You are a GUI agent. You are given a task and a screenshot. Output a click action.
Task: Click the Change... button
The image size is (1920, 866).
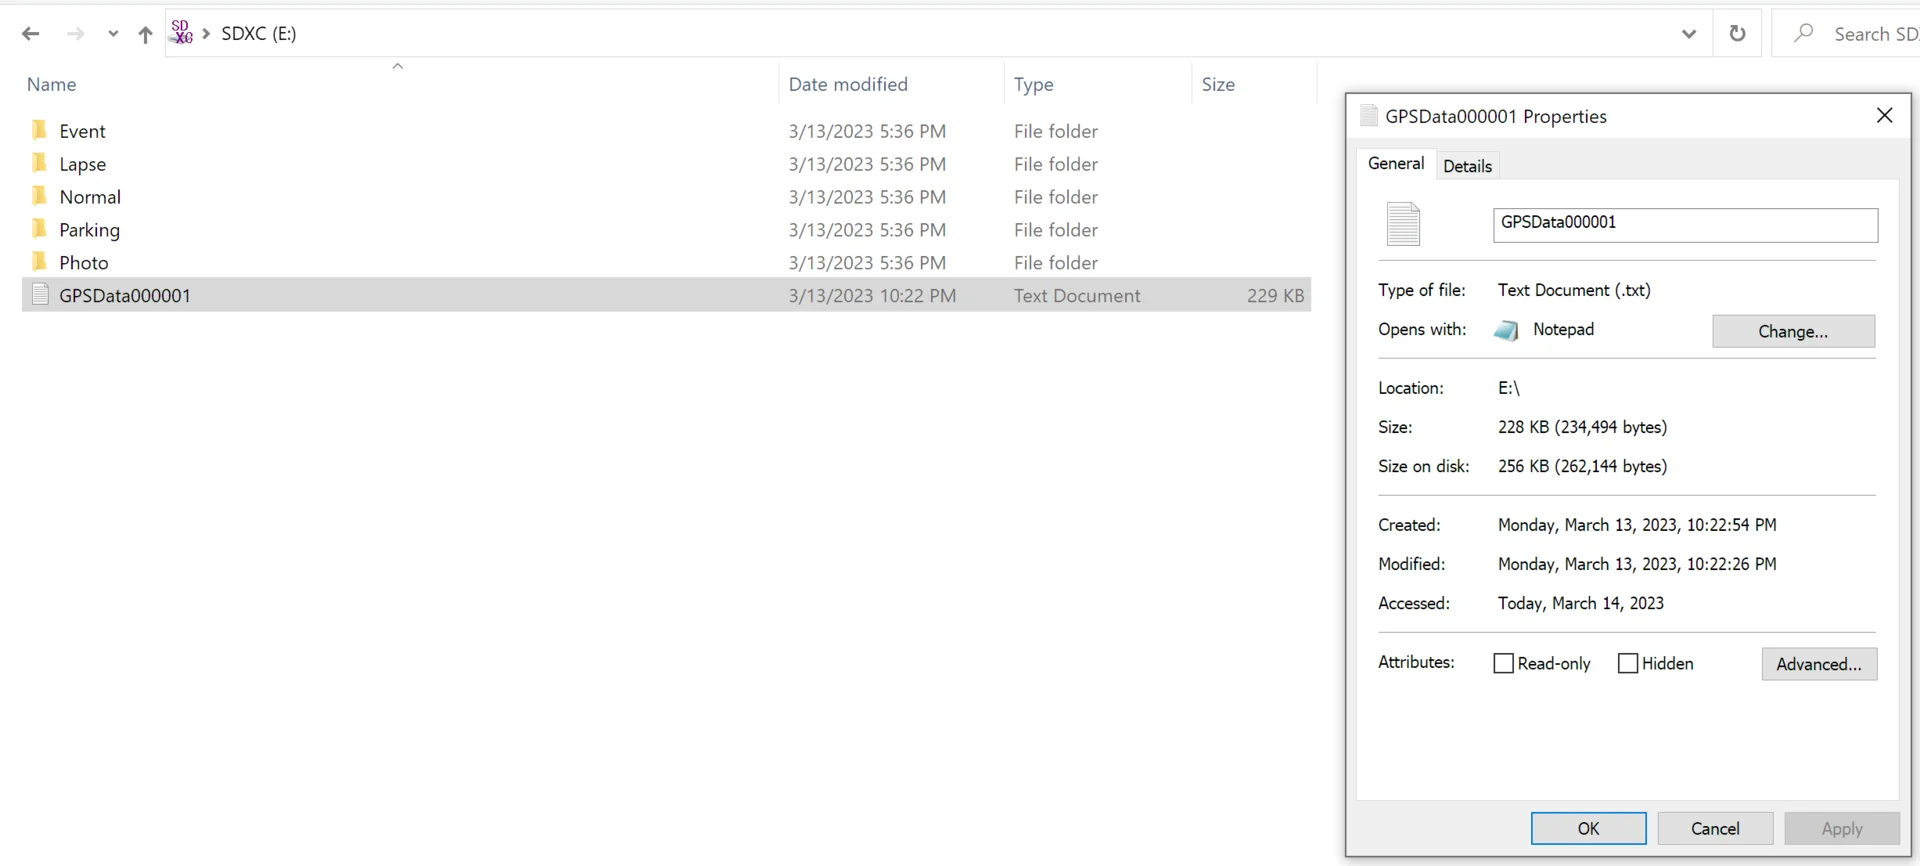[x=1793, y=331]
